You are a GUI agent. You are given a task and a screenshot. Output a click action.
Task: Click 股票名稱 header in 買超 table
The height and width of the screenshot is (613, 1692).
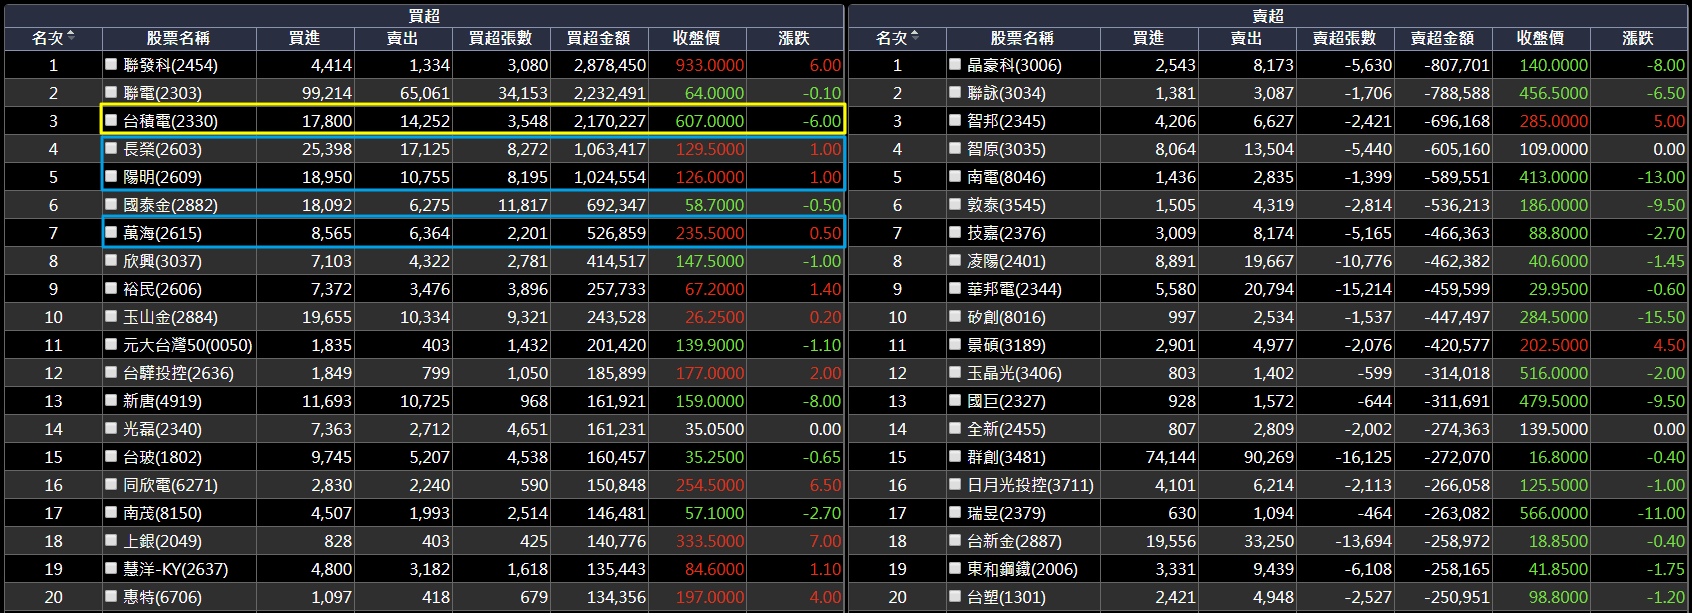point(178,38)
